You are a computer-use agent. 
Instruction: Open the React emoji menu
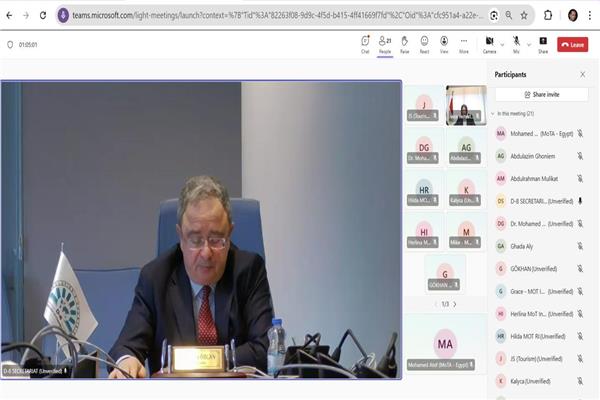tap(424, 45)
